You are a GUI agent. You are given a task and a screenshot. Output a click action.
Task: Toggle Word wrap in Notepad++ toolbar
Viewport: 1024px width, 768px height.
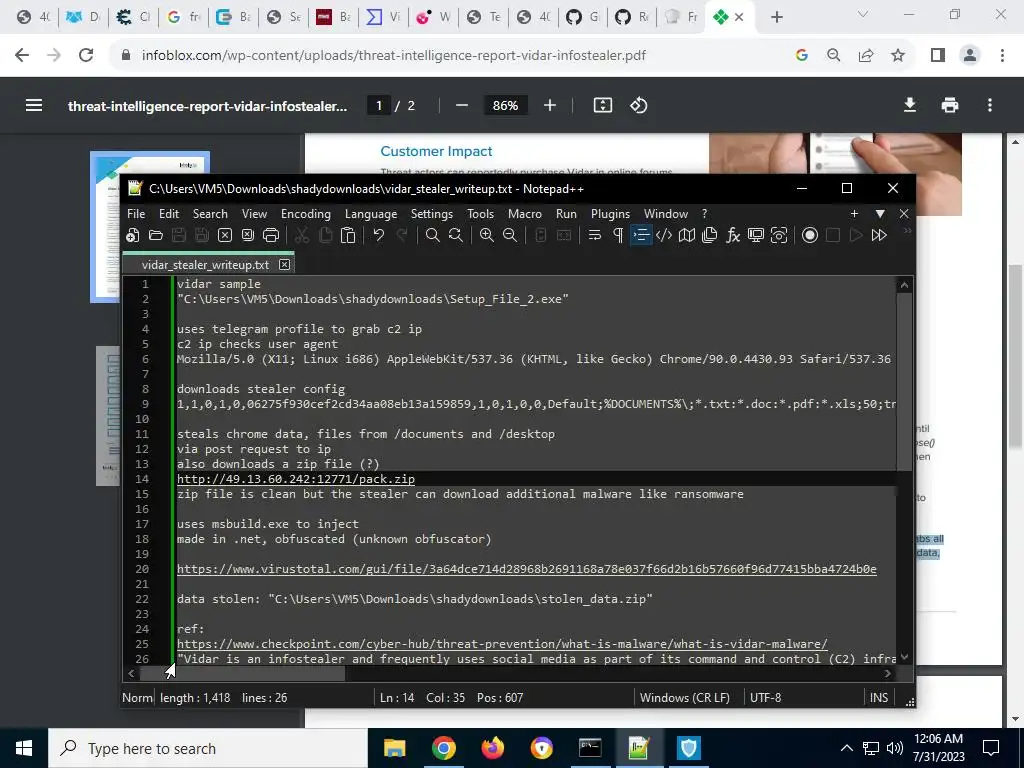[x=594, y=235]
